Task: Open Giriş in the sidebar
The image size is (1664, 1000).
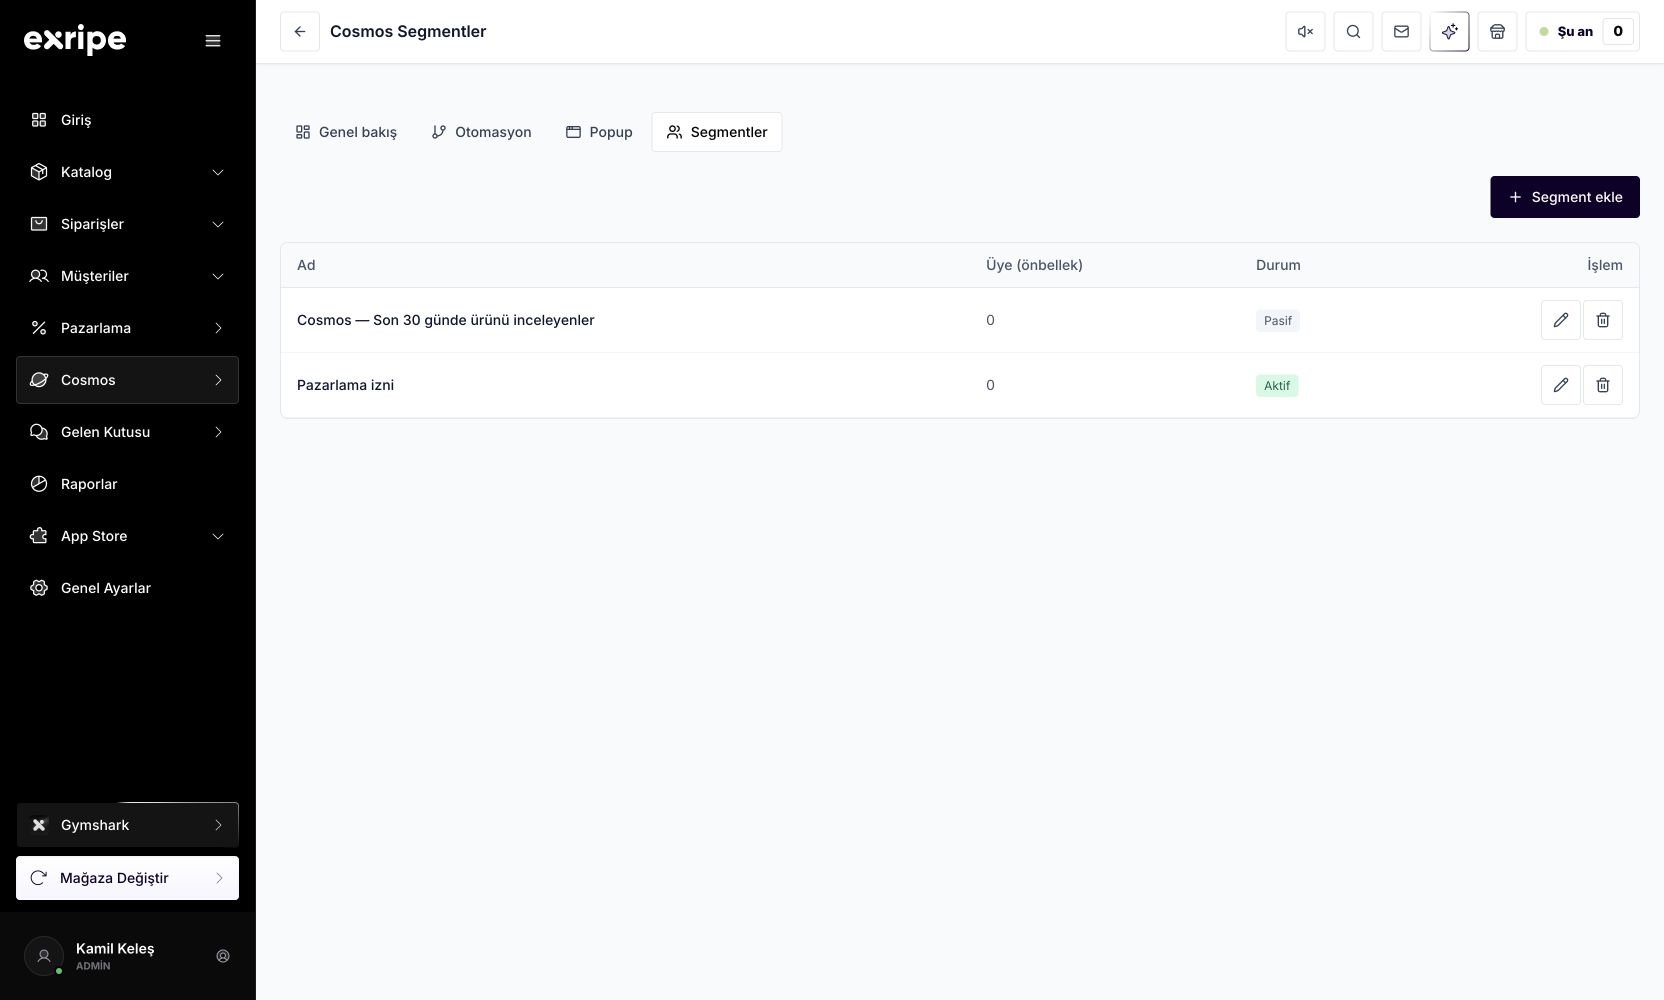Action: click(127, 120)
